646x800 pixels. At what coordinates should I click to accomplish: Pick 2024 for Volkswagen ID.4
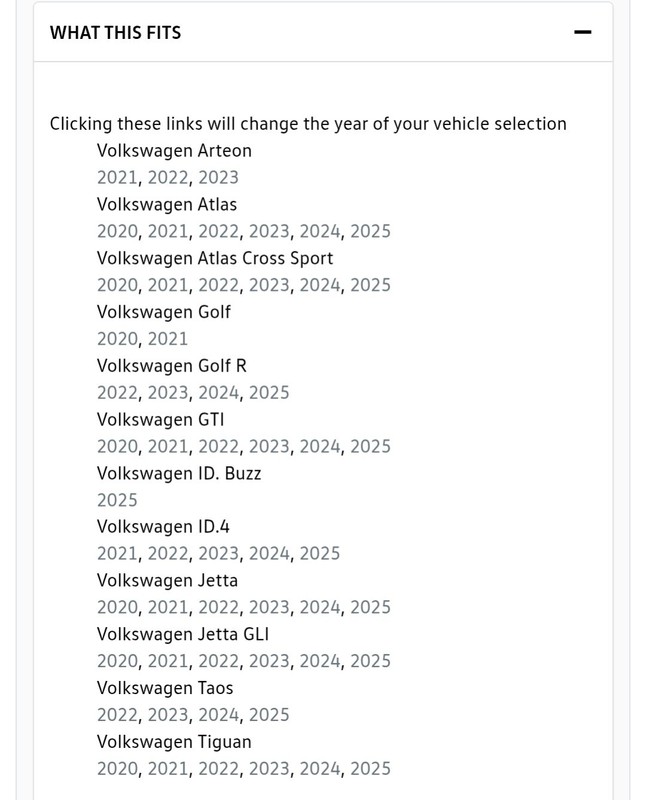(269, 554)
